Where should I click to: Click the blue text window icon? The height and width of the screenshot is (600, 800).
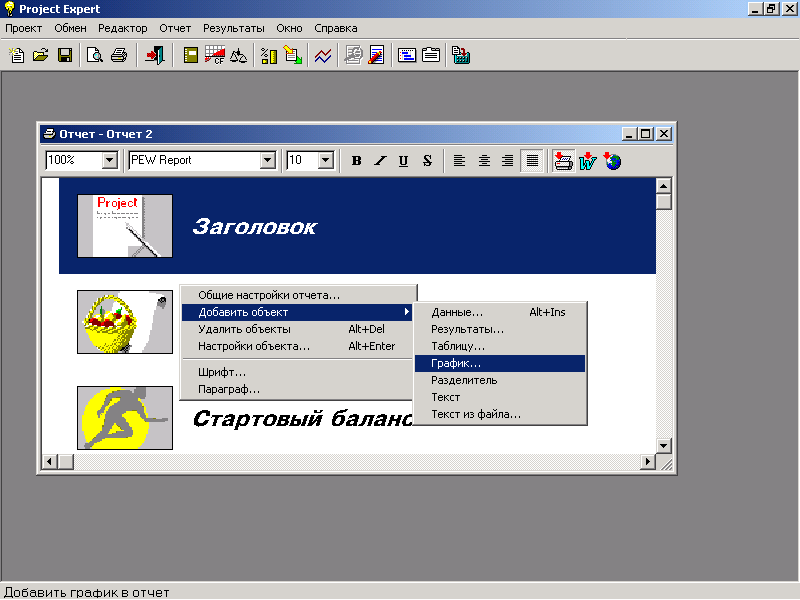pyautogui.click(x=407, y=55)
